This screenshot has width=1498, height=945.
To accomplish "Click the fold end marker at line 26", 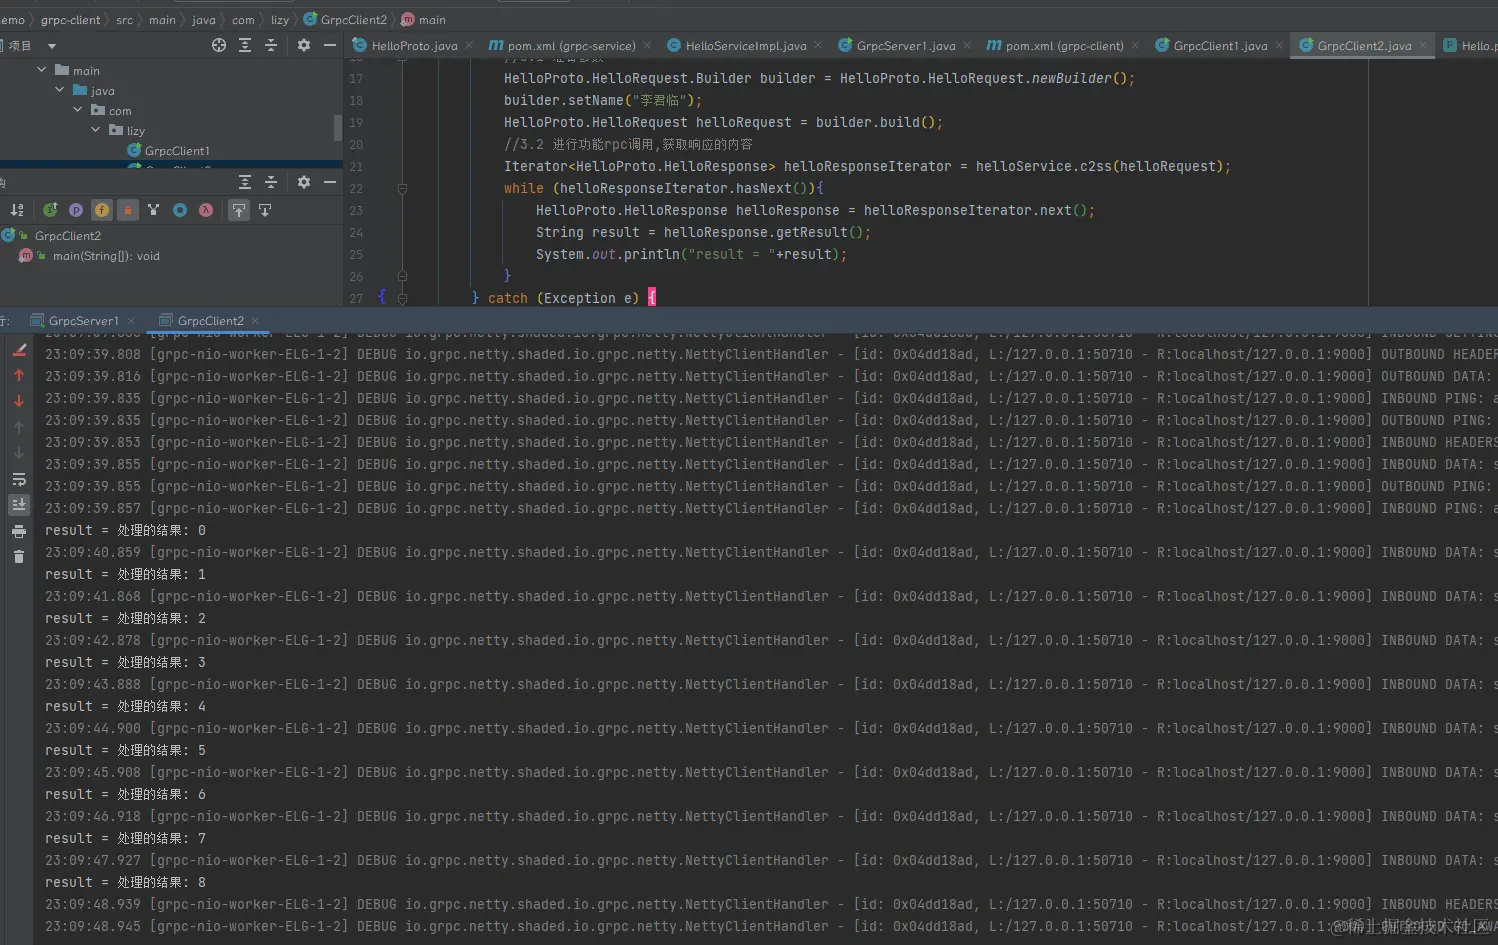I will tap(402, 276).
